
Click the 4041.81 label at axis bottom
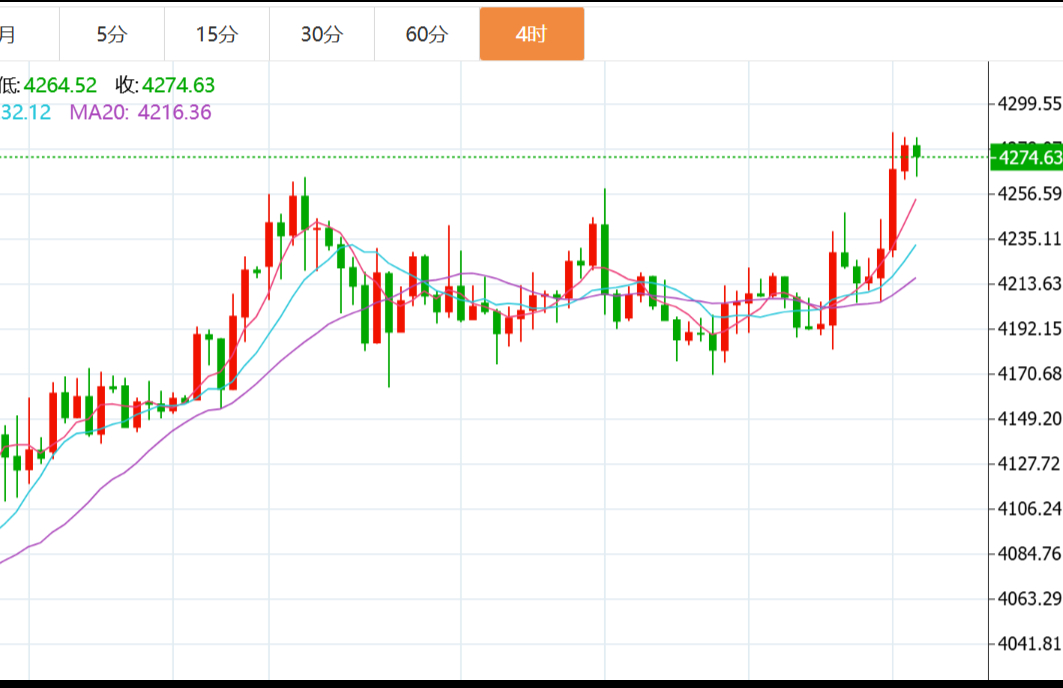pyautogui.click(x=1029, y=643)
